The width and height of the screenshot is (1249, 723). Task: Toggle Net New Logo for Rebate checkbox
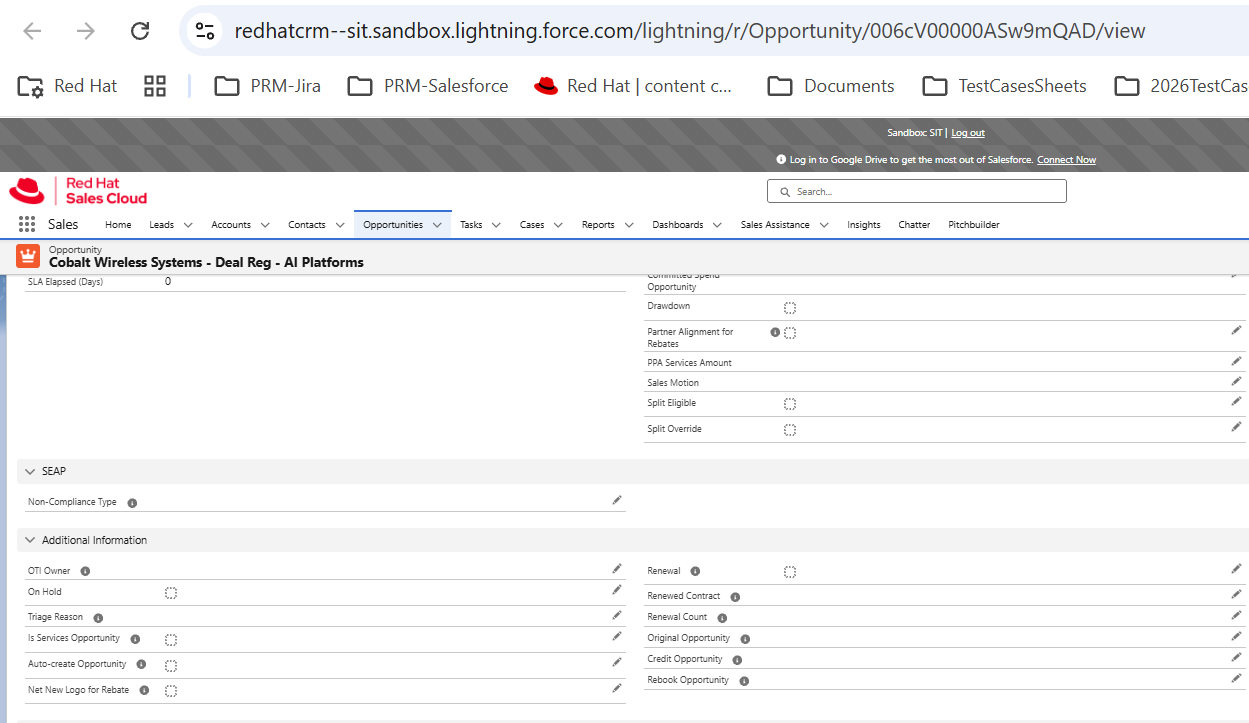click(171, 691)
